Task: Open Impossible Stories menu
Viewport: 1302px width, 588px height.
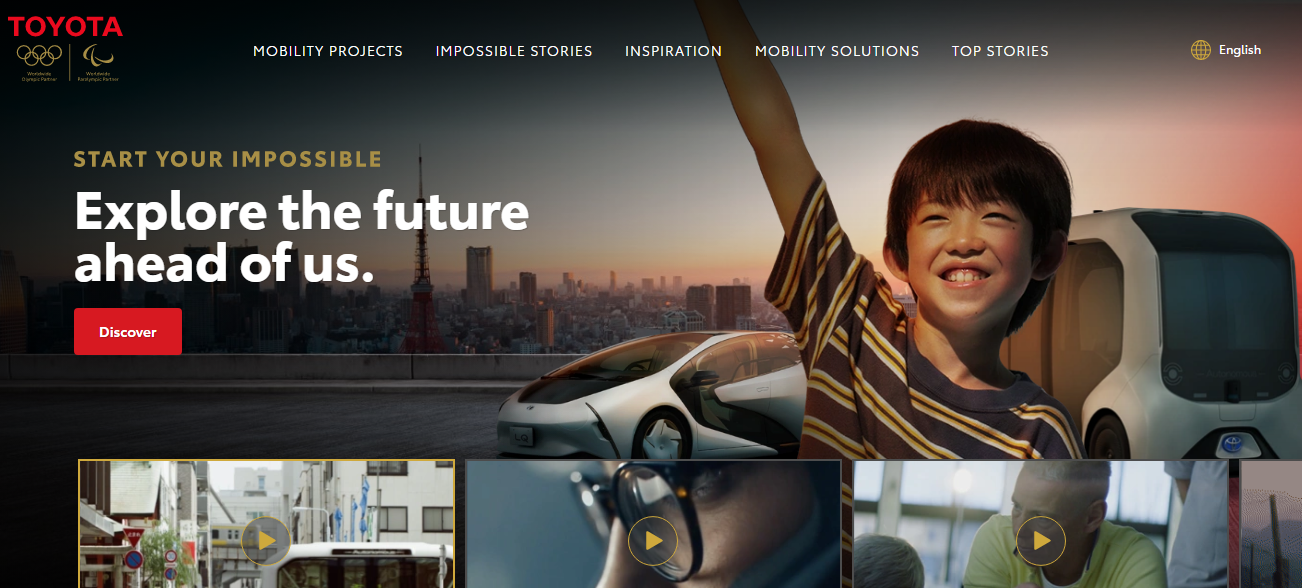Action: pyautogui.click(x=514, y=51)
